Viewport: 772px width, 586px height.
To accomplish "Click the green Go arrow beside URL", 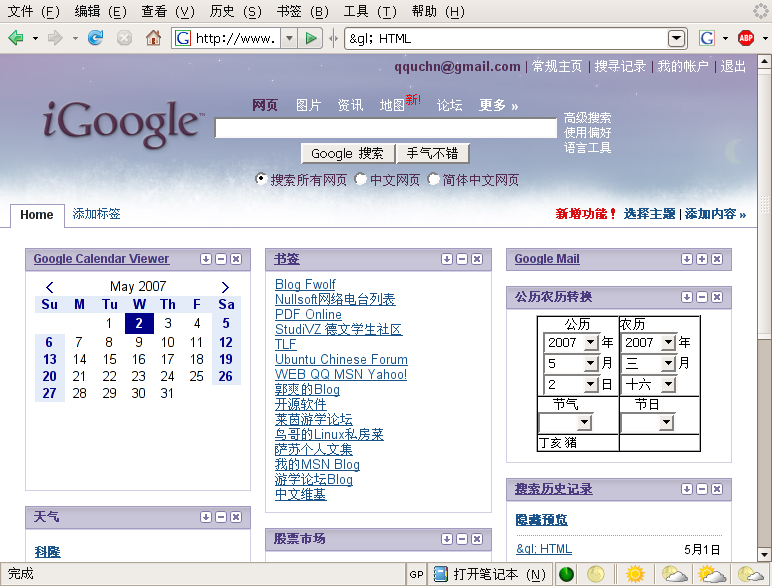I will pos(311,38).
